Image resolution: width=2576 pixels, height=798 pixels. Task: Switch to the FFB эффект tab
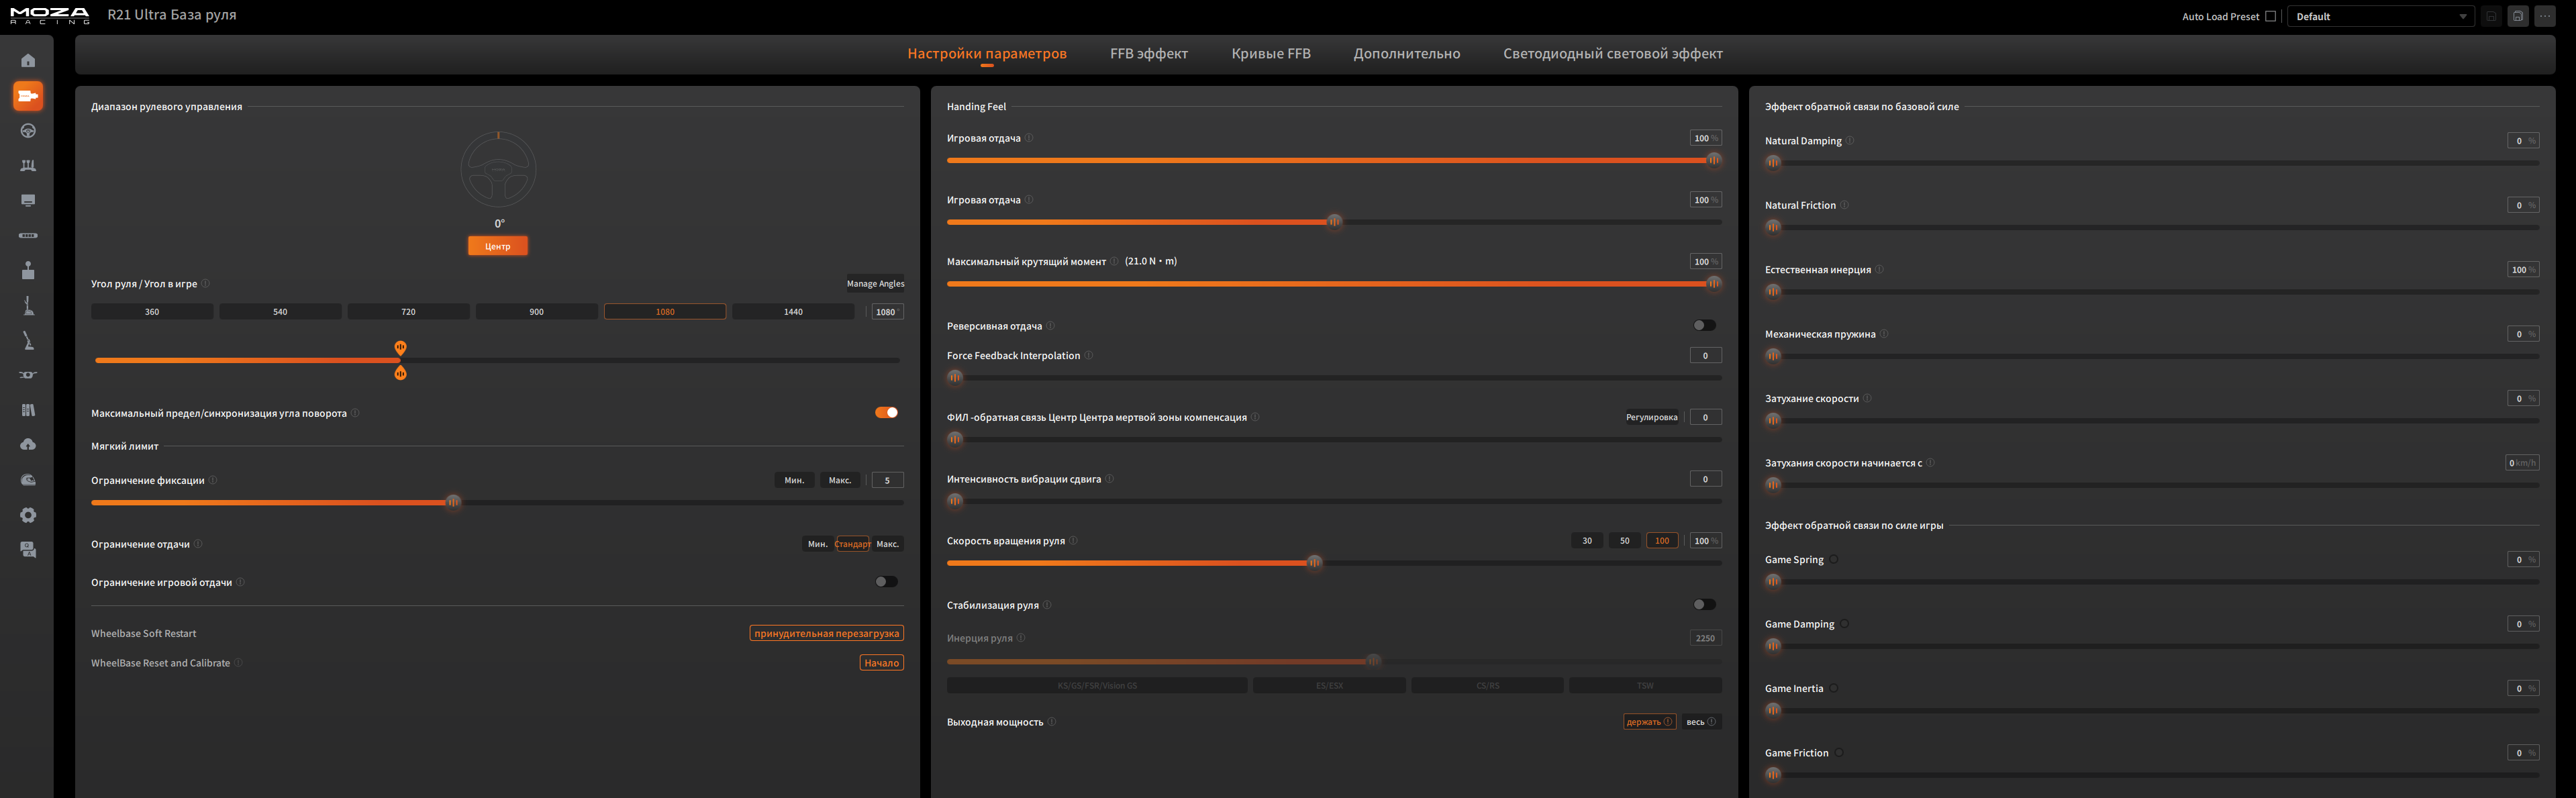pos(1148,54)
